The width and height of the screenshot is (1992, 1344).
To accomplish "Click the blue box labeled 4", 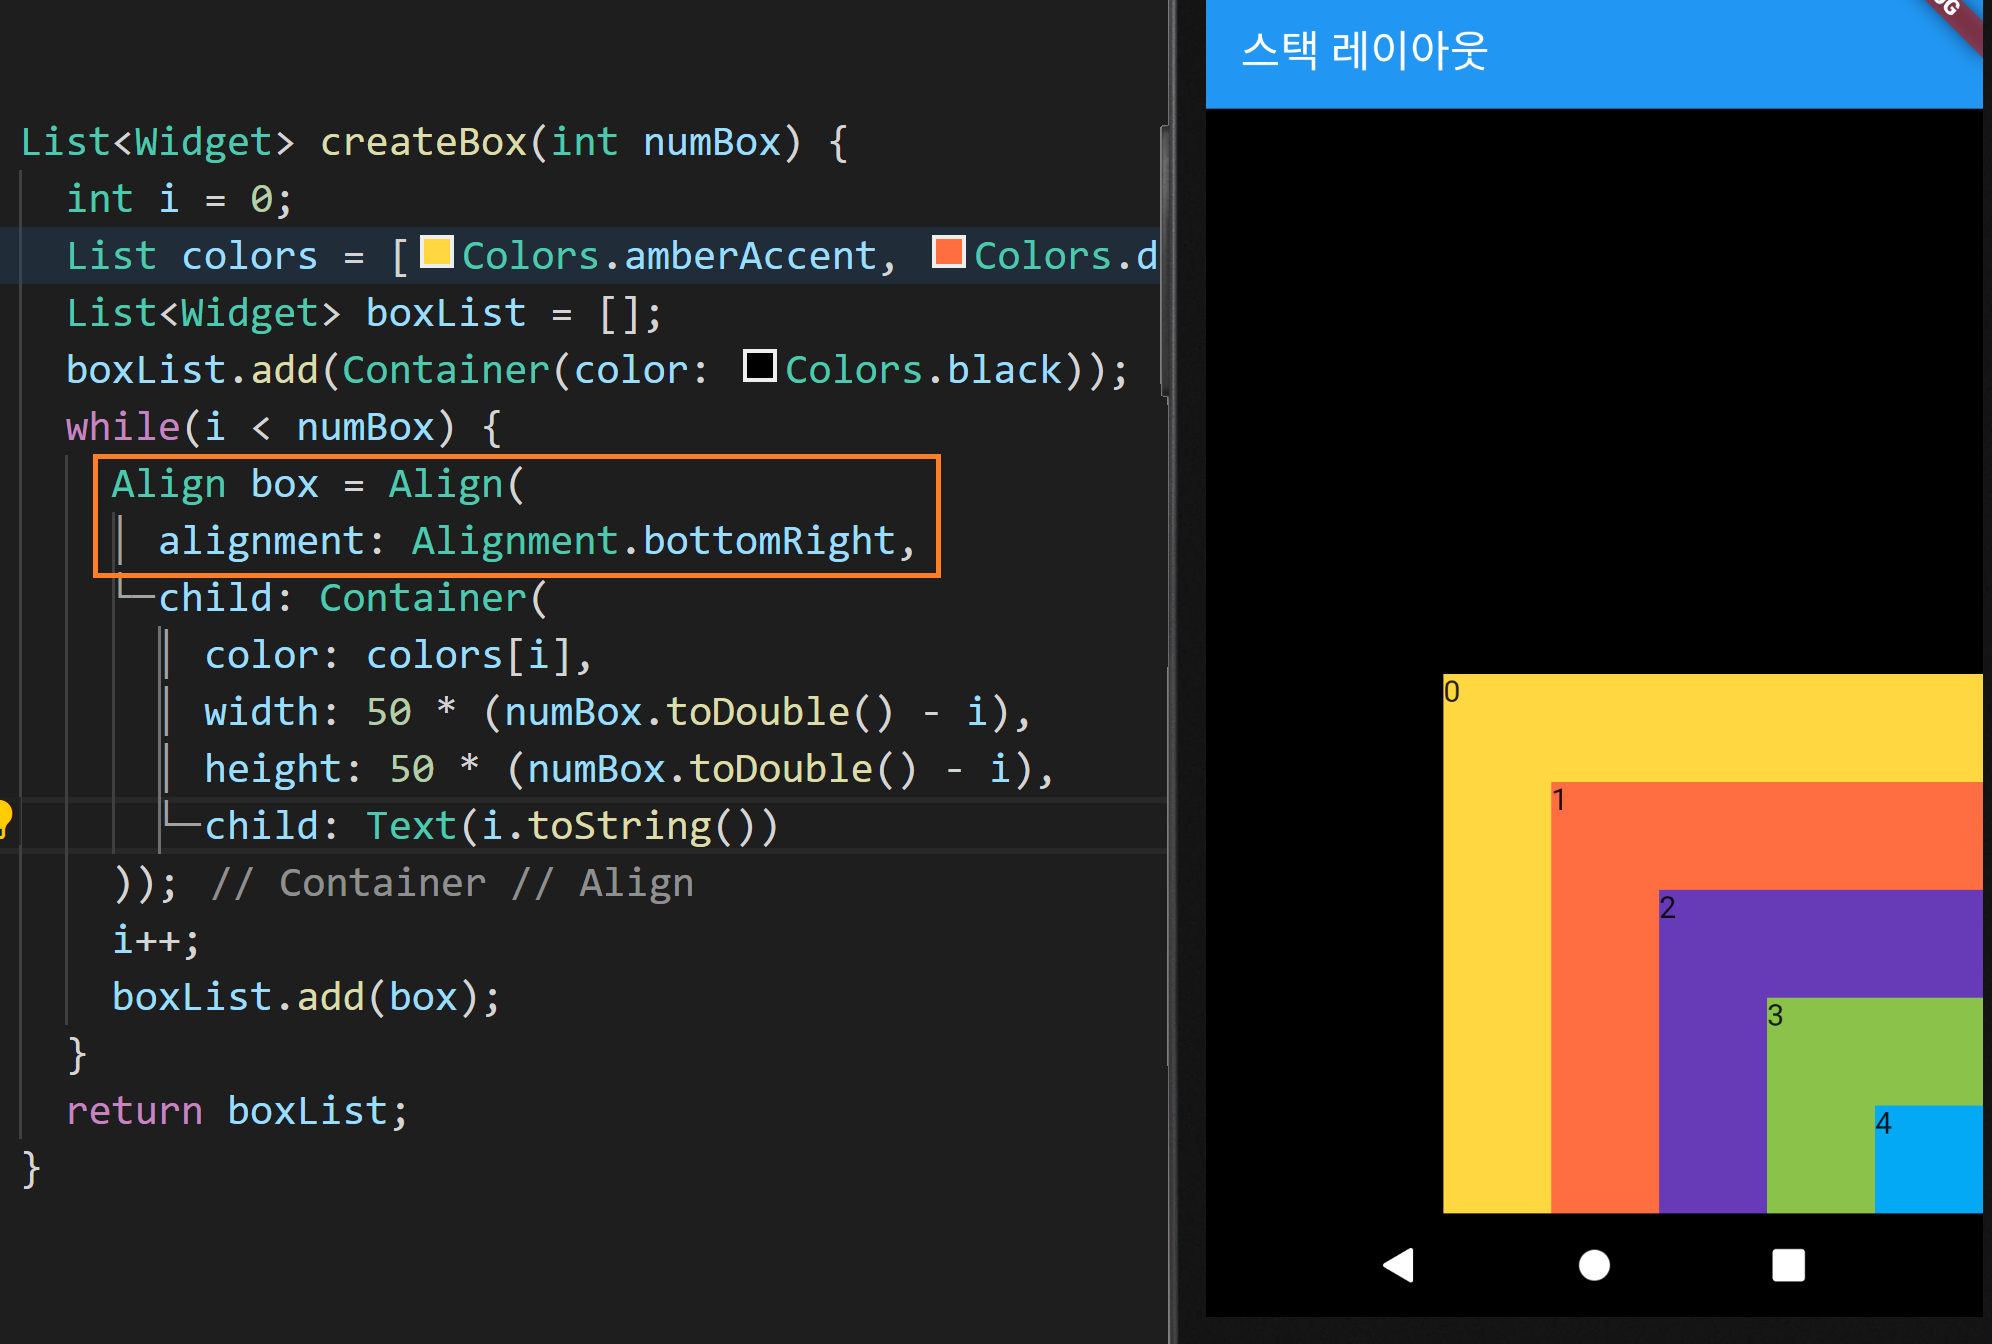I will pos(1928,1158).
